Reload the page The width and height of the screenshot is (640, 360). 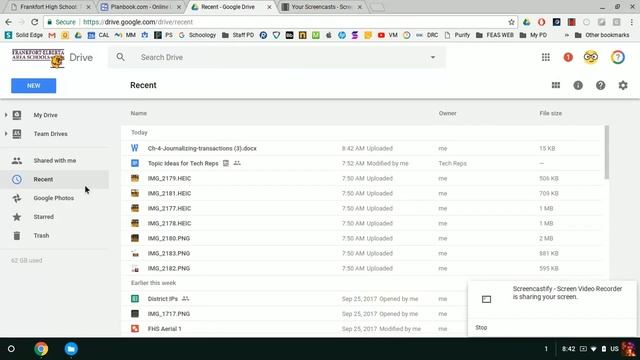[35, 22]
